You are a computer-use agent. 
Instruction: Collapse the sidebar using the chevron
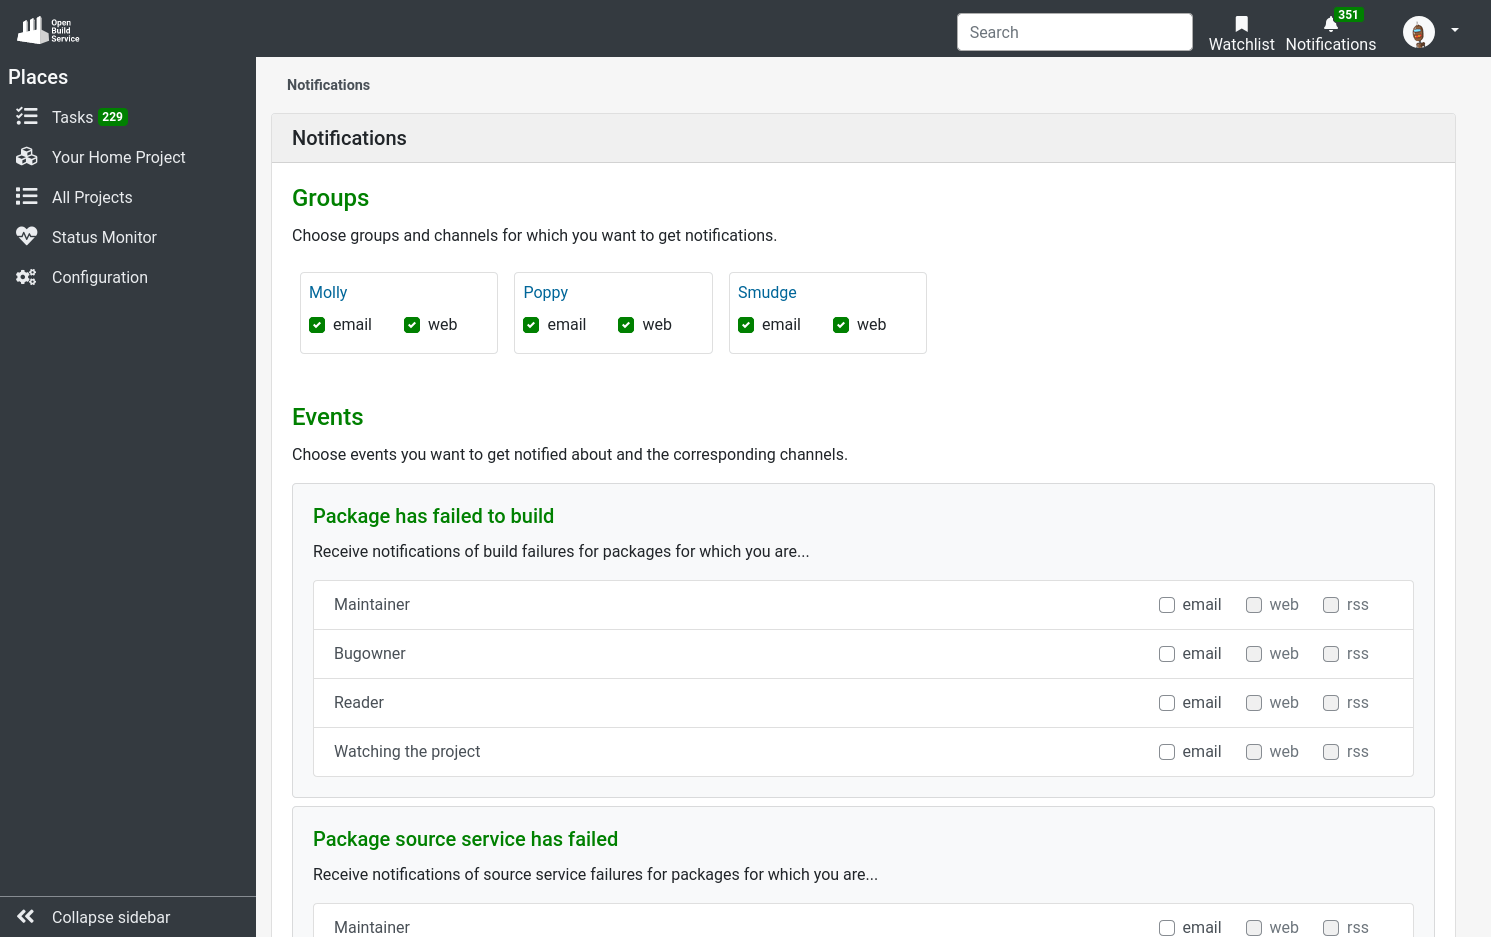coord(24,917)
